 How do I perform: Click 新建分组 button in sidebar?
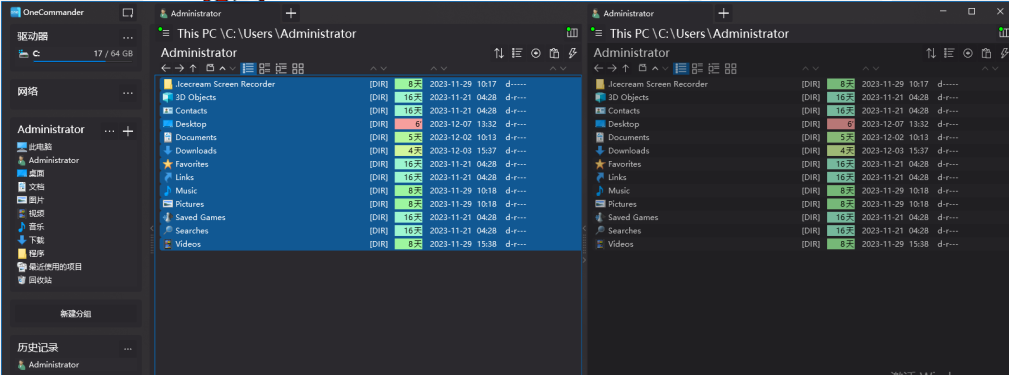[x=76, y=314]
